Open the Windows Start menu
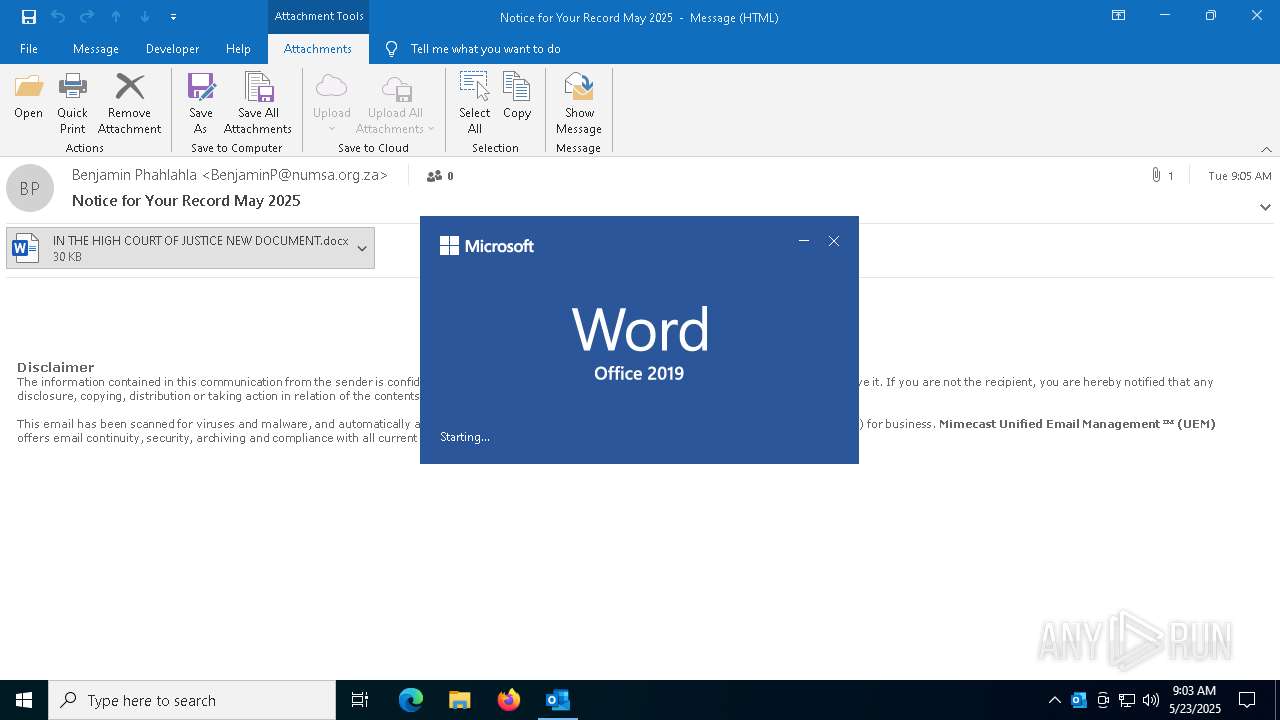 click(x=24, y=700)
